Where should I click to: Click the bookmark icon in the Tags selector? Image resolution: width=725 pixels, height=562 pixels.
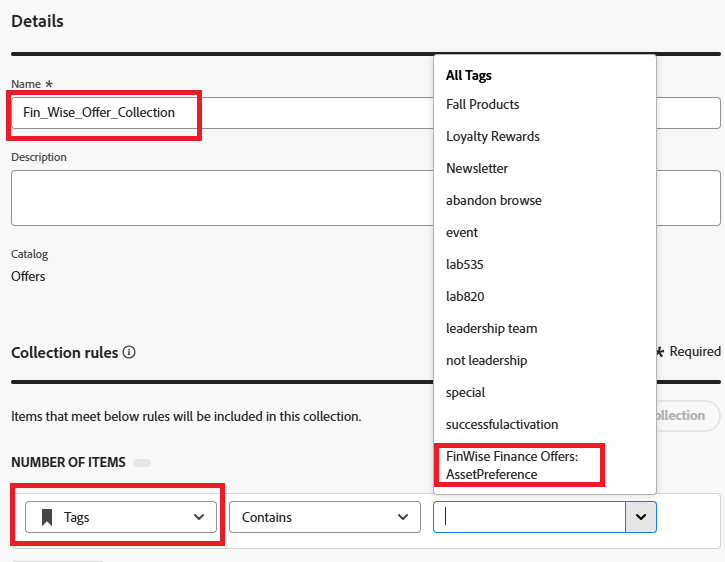click(46, 517)
